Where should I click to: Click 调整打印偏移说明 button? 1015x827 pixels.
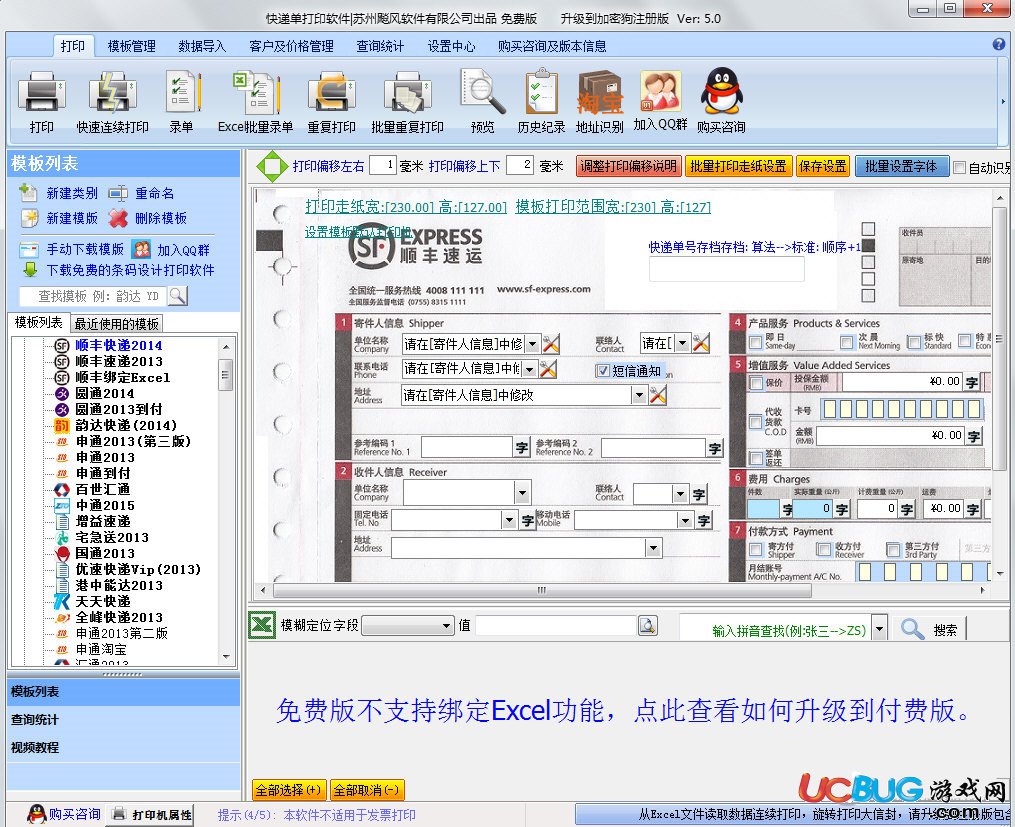[x=628, y=166]
